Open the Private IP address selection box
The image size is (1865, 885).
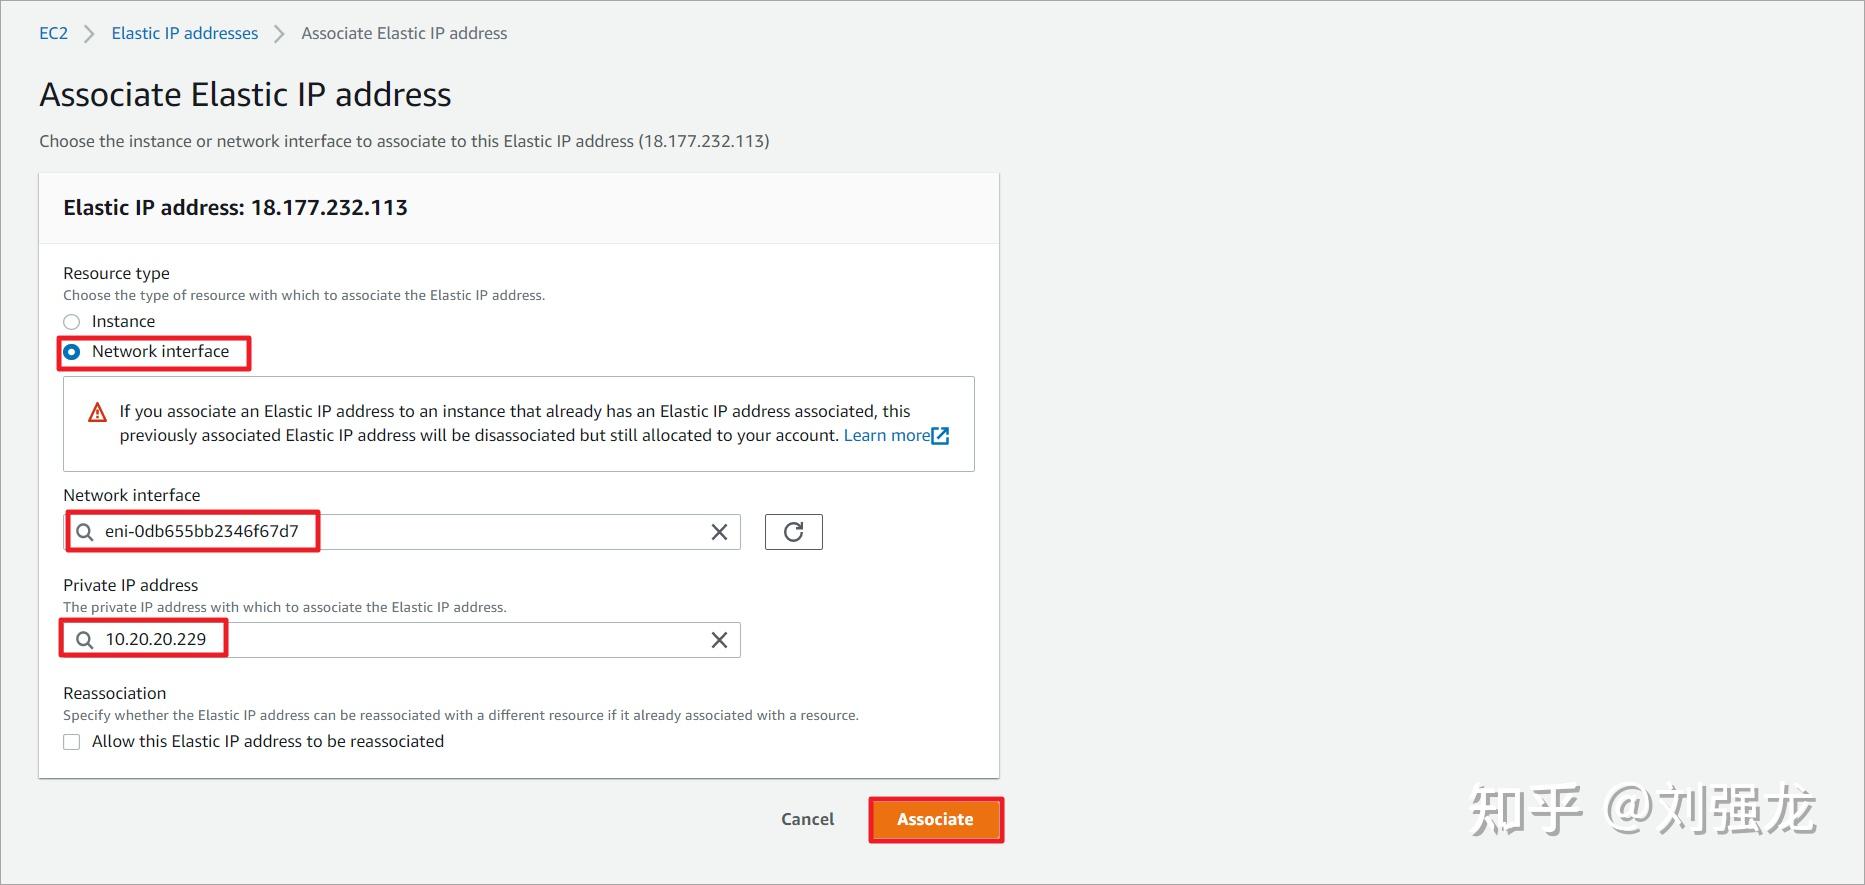[x=400, y=640]
